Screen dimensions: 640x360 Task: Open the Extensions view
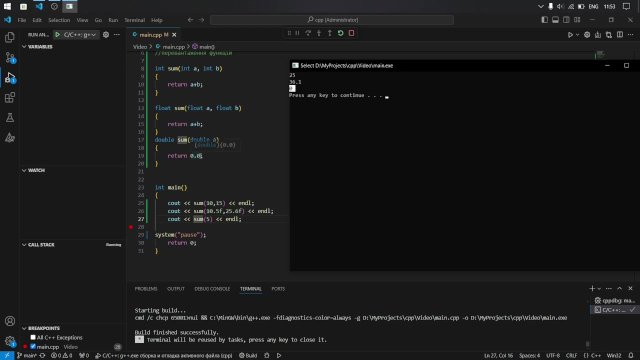click(x=10, y=98)
